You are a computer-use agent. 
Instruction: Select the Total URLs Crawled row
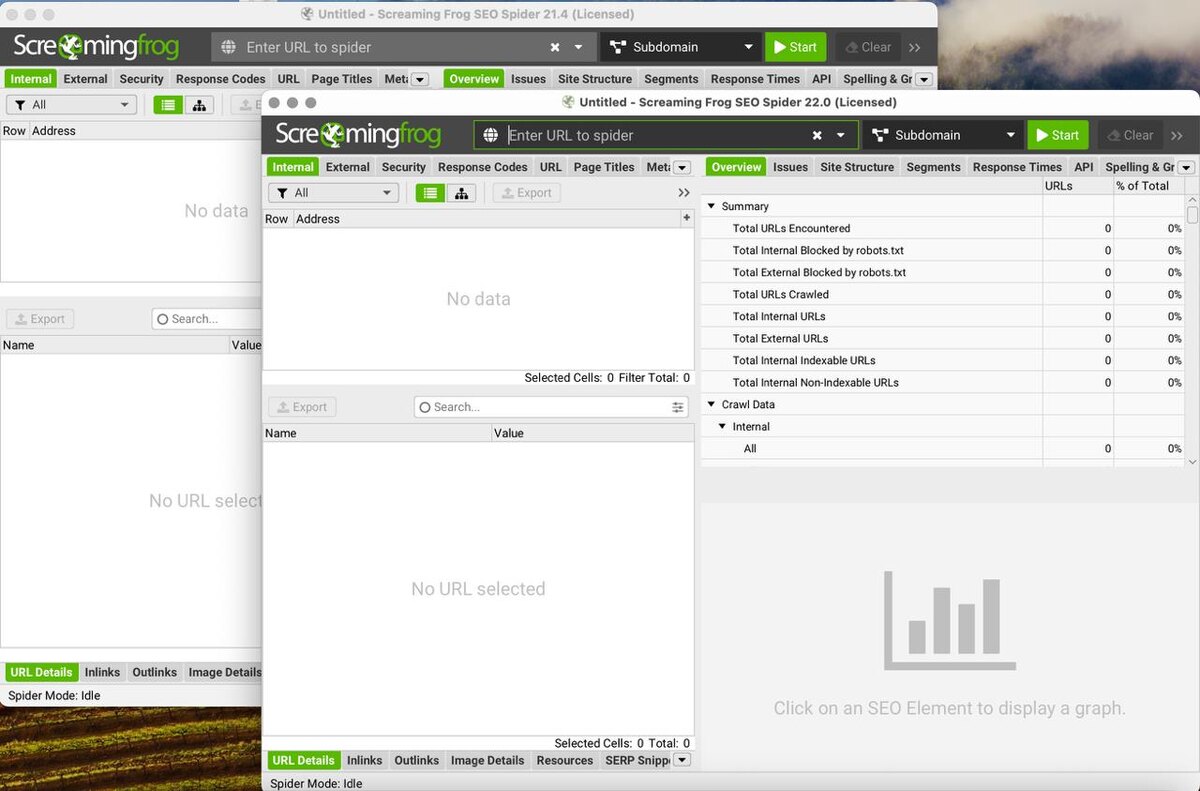(943, 294)
